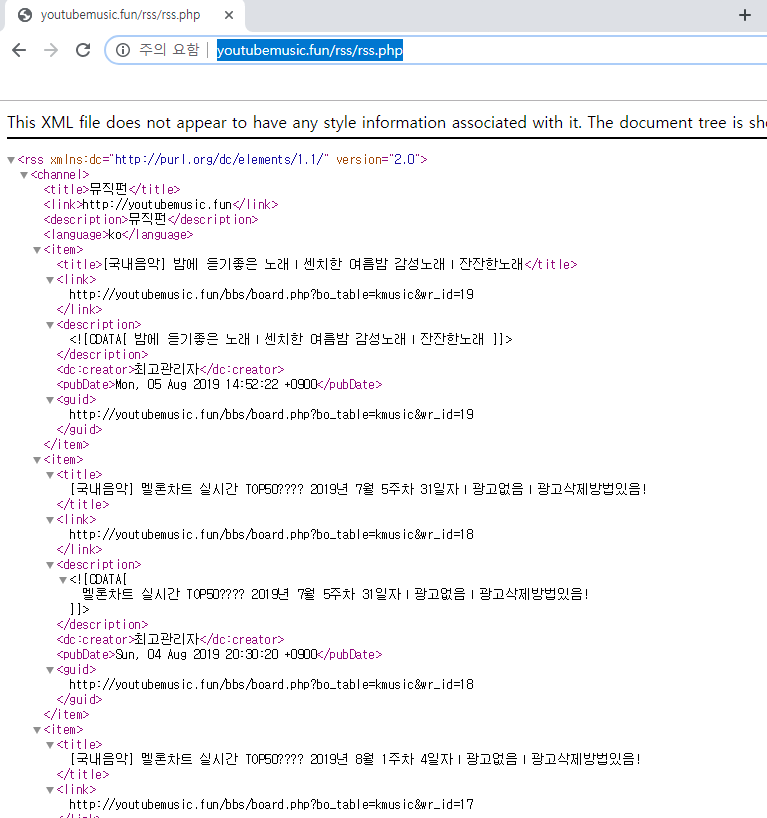
Task: Collapse the guid node for wr_id=19
Action: click(50, 400)
